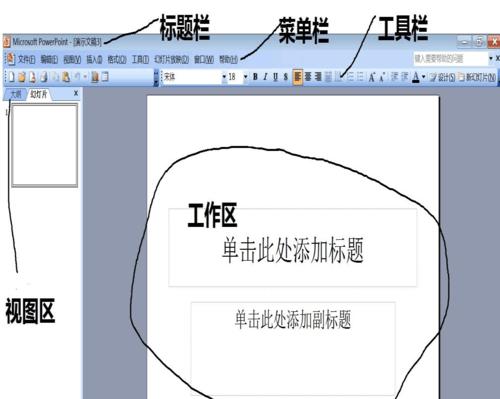Screen dimensions: 500x399
Task: Click the Center align icon
Action: [308, 77]
